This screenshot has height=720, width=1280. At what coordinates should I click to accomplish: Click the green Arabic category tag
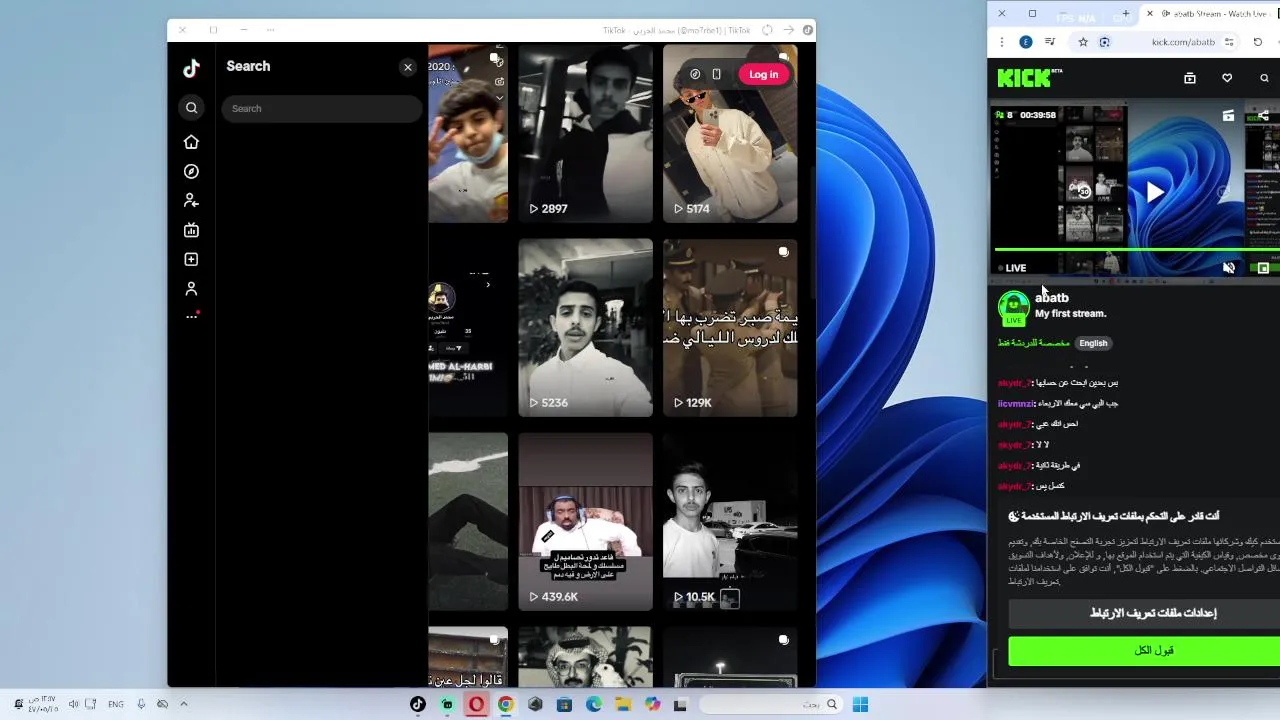(x=1033, y=343)
